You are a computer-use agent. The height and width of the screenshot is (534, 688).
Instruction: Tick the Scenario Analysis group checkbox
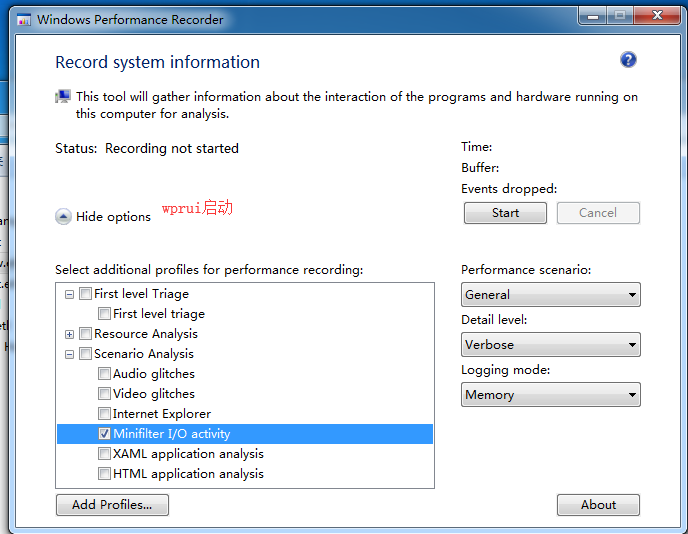click(86, 354)
